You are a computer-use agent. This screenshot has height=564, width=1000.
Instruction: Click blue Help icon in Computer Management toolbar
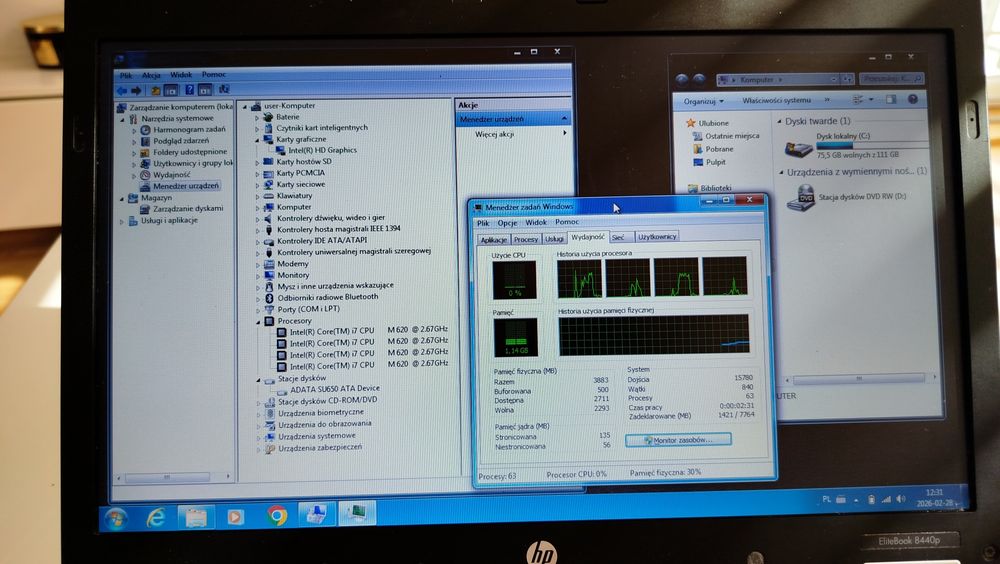[x=189, y=90]
